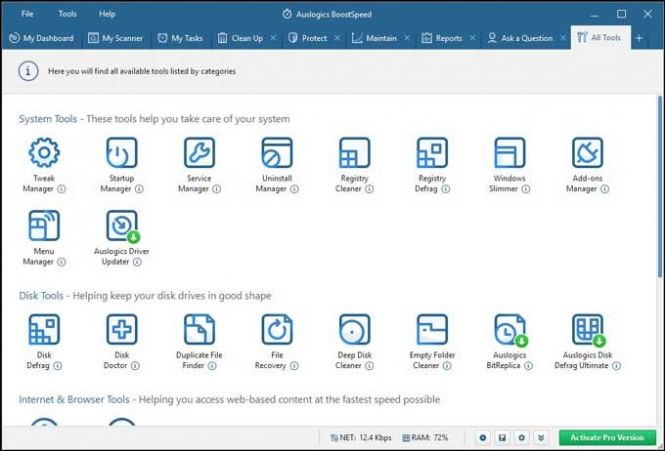This screenshot has height=451, width=665.
Task: Show info for Disk Defrag Ultimate
Action: tap(617, 366)
